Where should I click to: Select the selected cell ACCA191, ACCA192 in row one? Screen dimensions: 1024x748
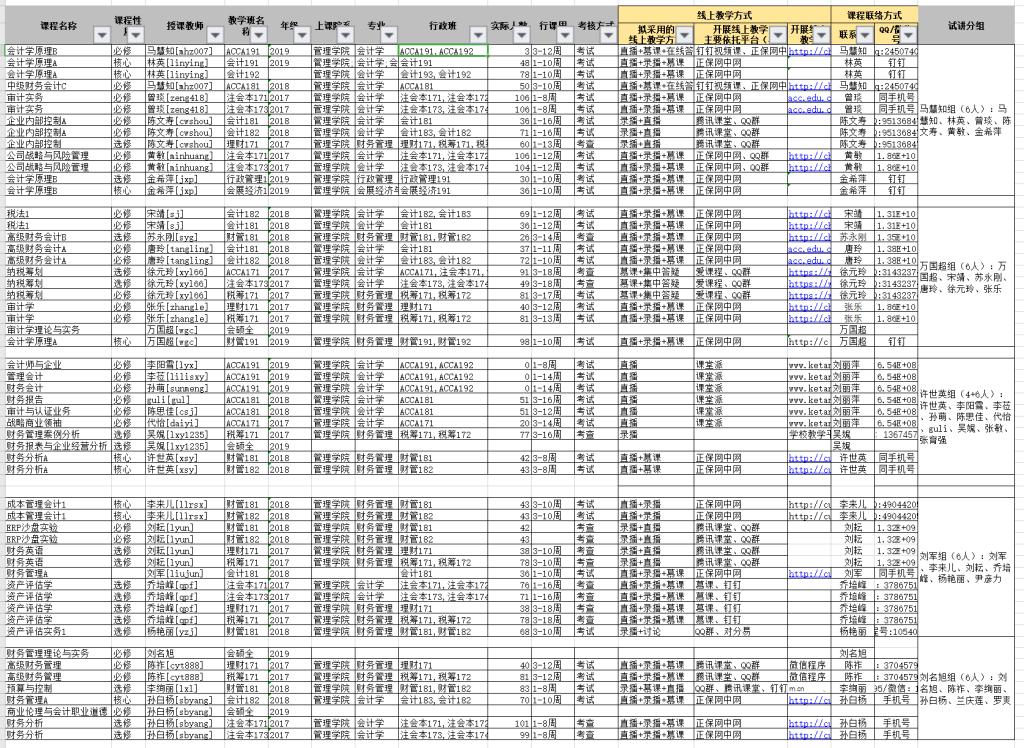pyautogui.click(x=442, y=49)
